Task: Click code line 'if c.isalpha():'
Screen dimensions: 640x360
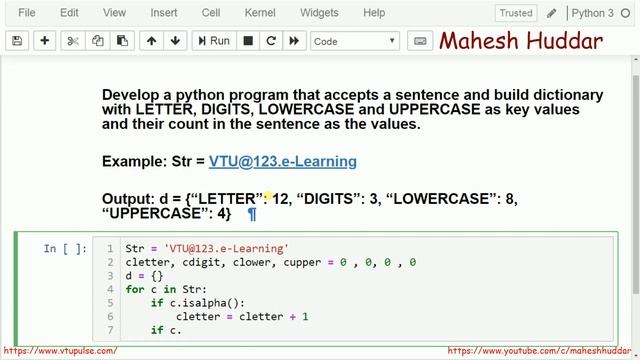Action: (198, 303)
